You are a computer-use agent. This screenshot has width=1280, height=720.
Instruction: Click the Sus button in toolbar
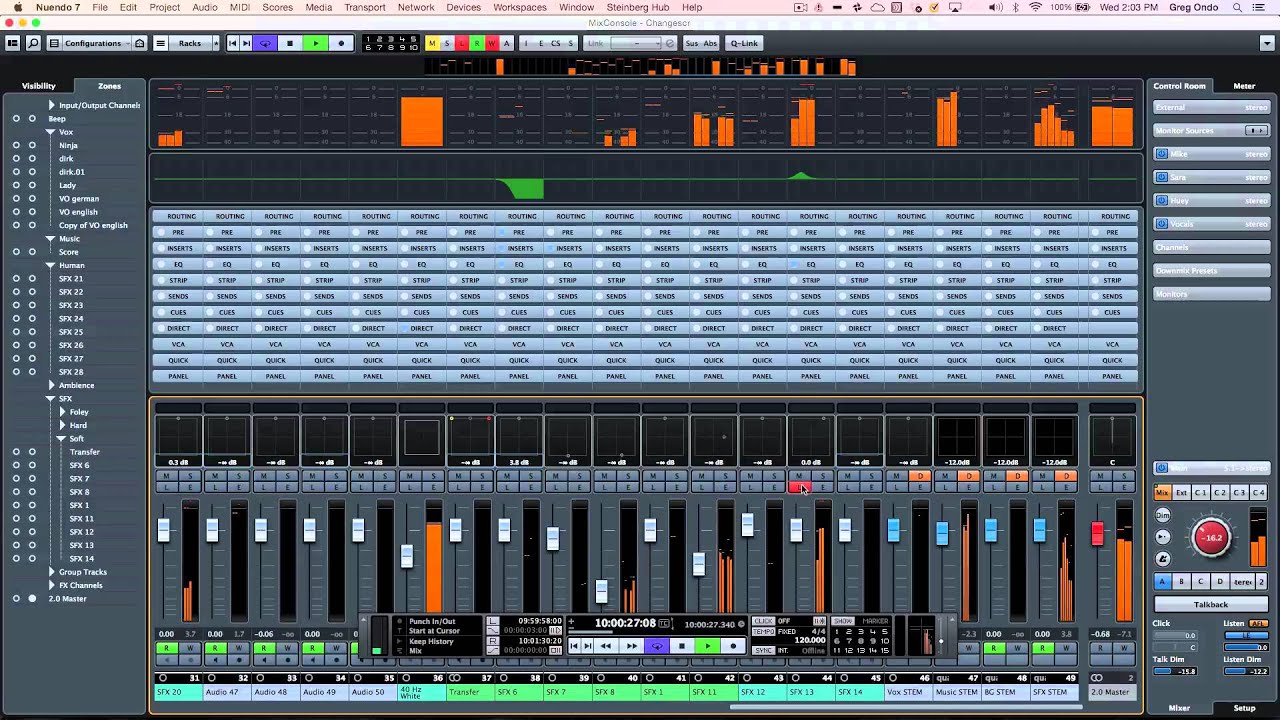tap(692, 43)
